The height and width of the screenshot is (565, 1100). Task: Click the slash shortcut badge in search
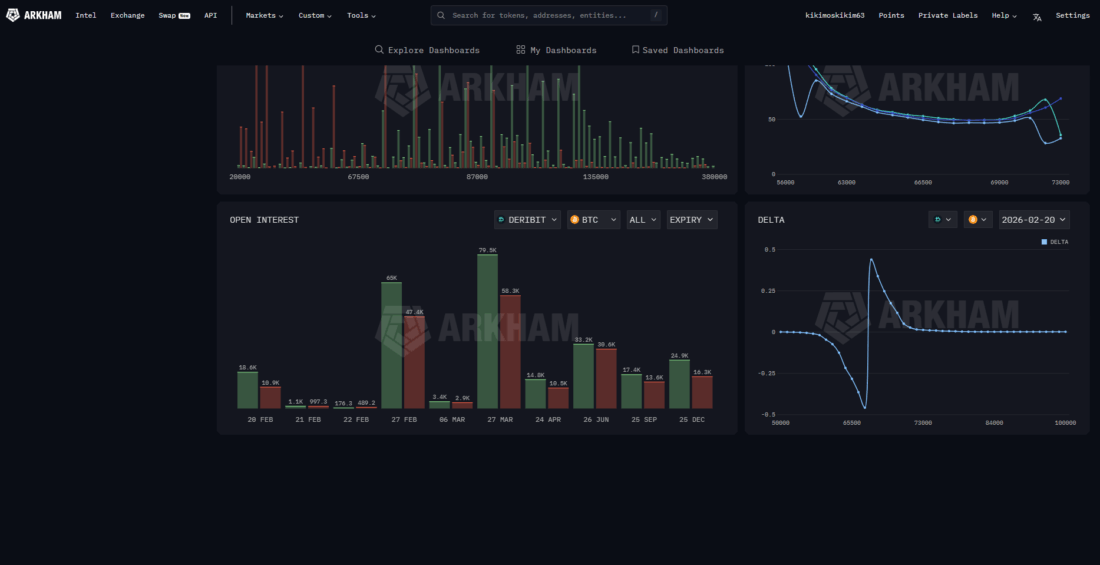[x=655, y=15]
